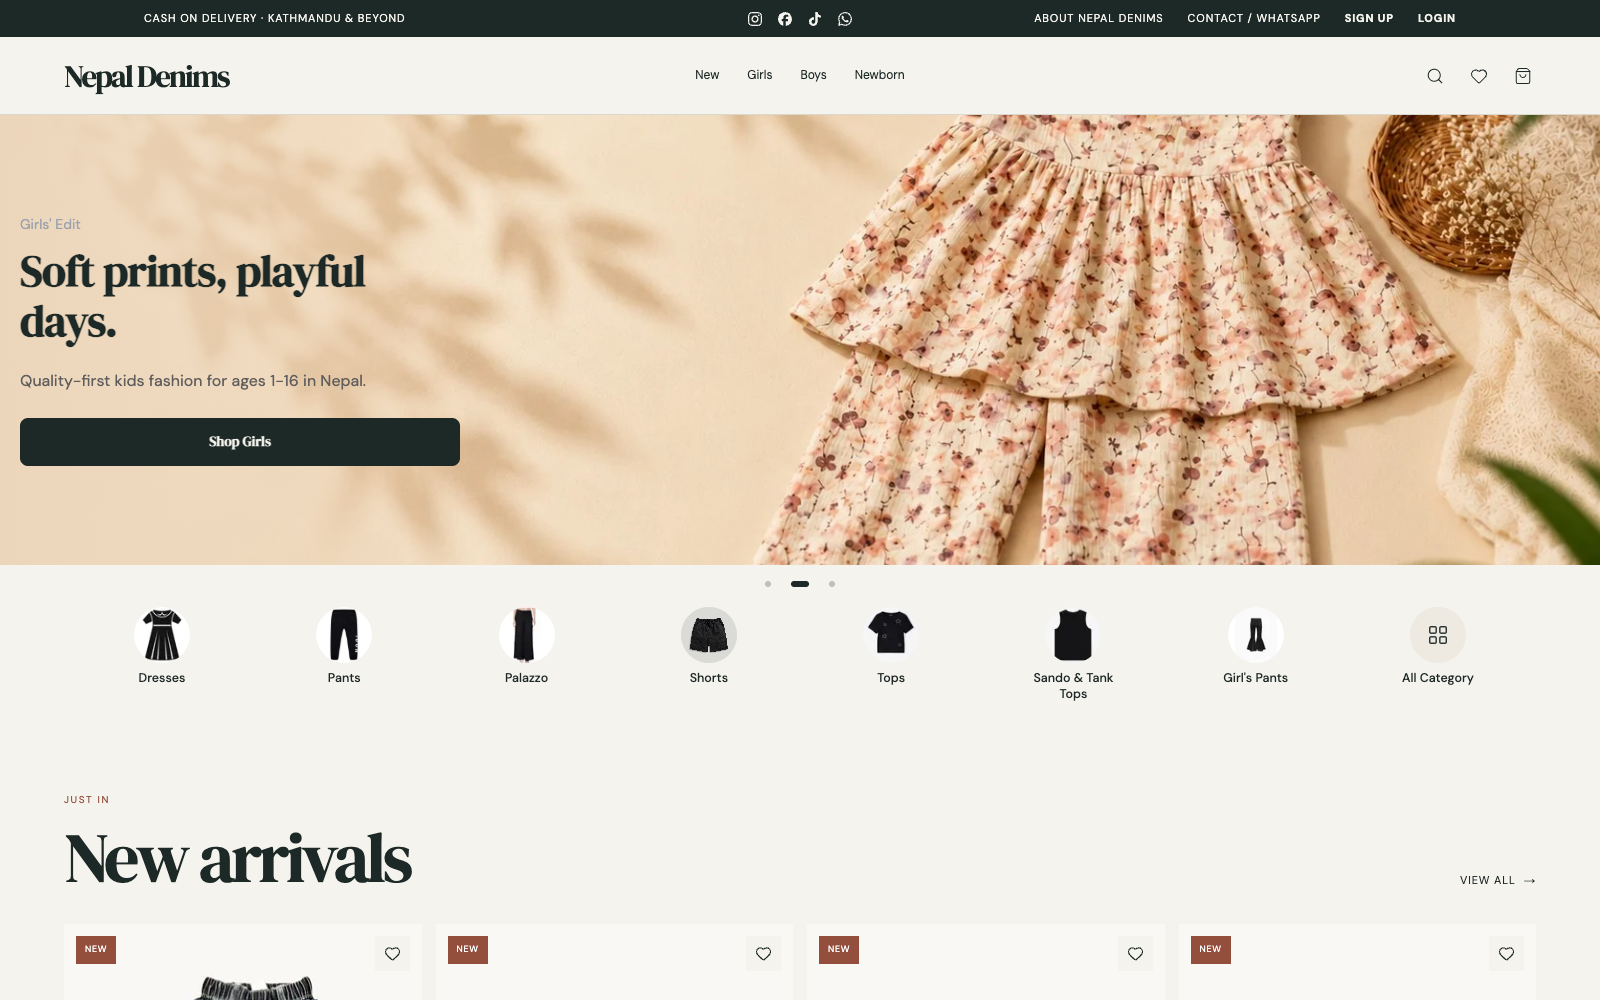Open the Newborn menu item
This screenshot has height=1000, width=1600.
point(880,75)
